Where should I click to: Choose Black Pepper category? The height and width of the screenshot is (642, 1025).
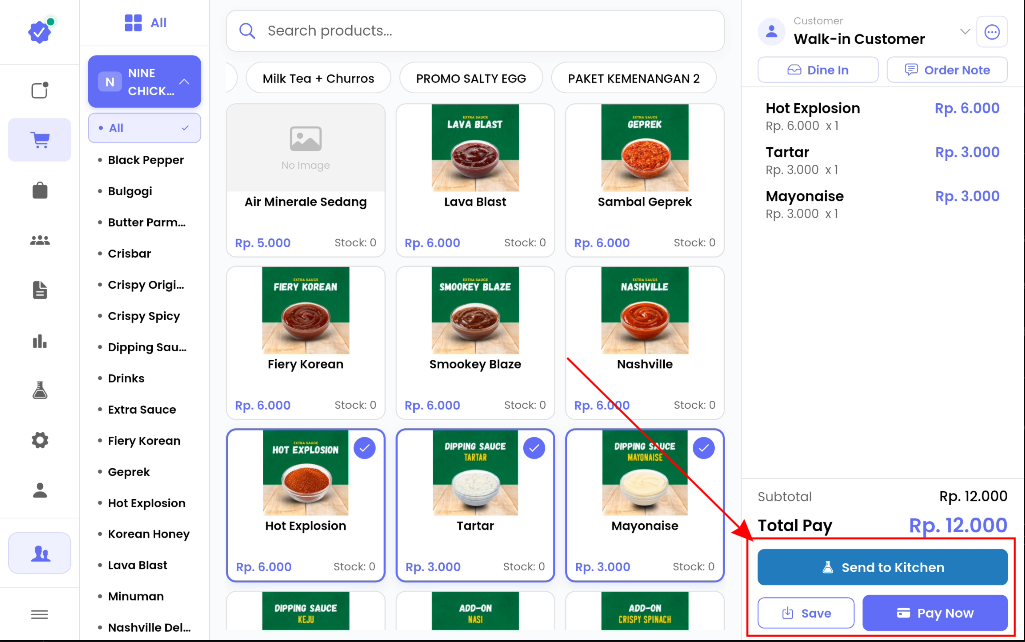(x=146, y=160)
